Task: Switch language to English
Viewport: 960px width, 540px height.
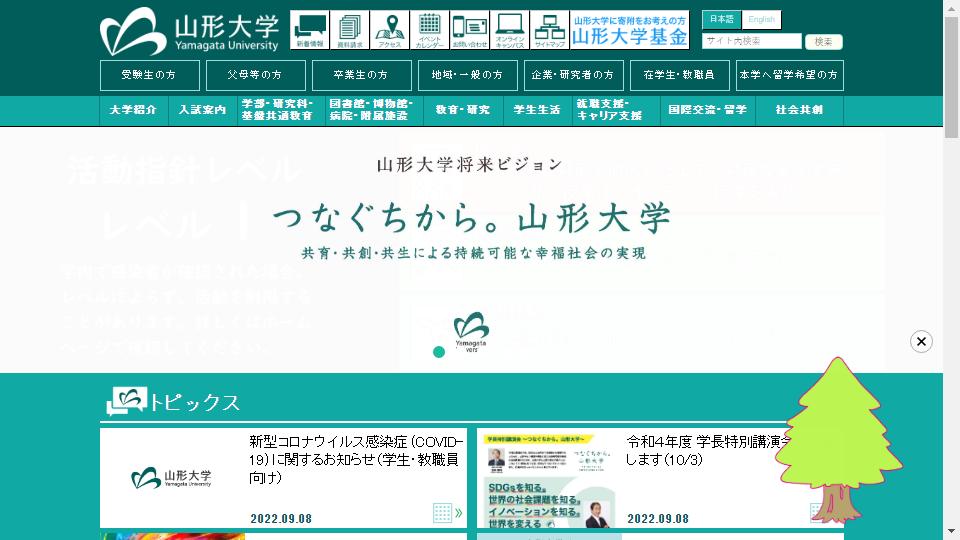Action: tap(761, 20)
